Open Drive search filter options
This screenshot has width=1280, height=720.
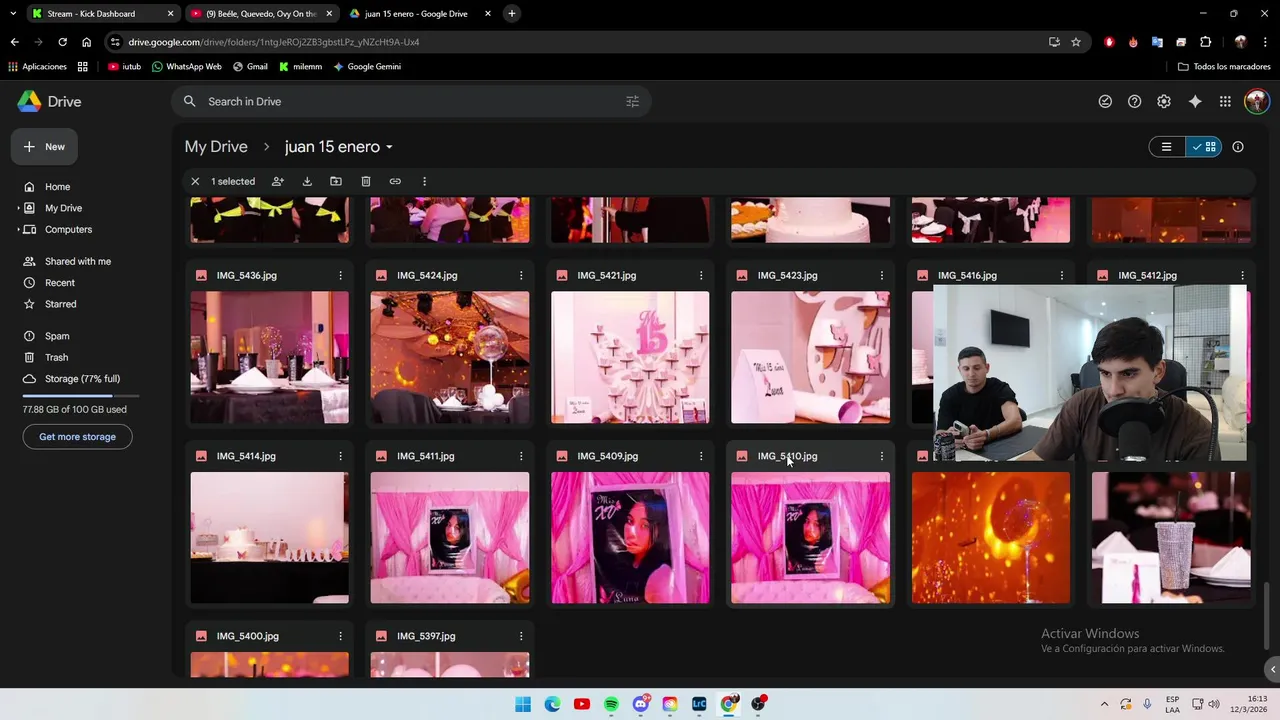[632, 101]
